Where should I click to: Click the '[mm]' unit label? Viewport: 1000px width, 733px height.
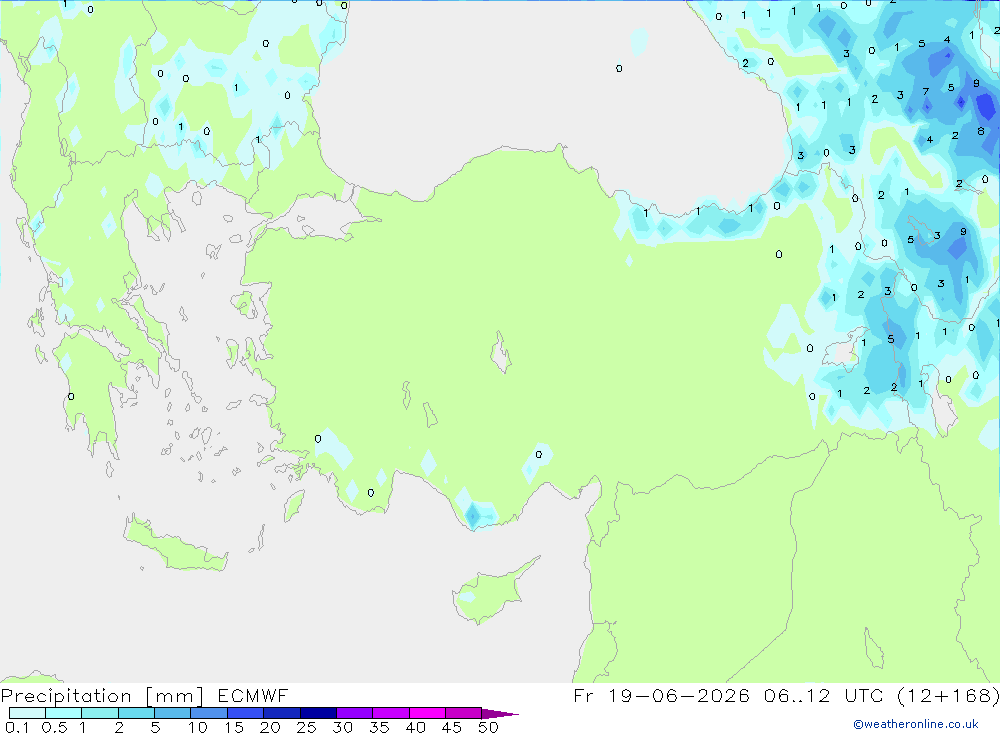[x=175, y=696]
